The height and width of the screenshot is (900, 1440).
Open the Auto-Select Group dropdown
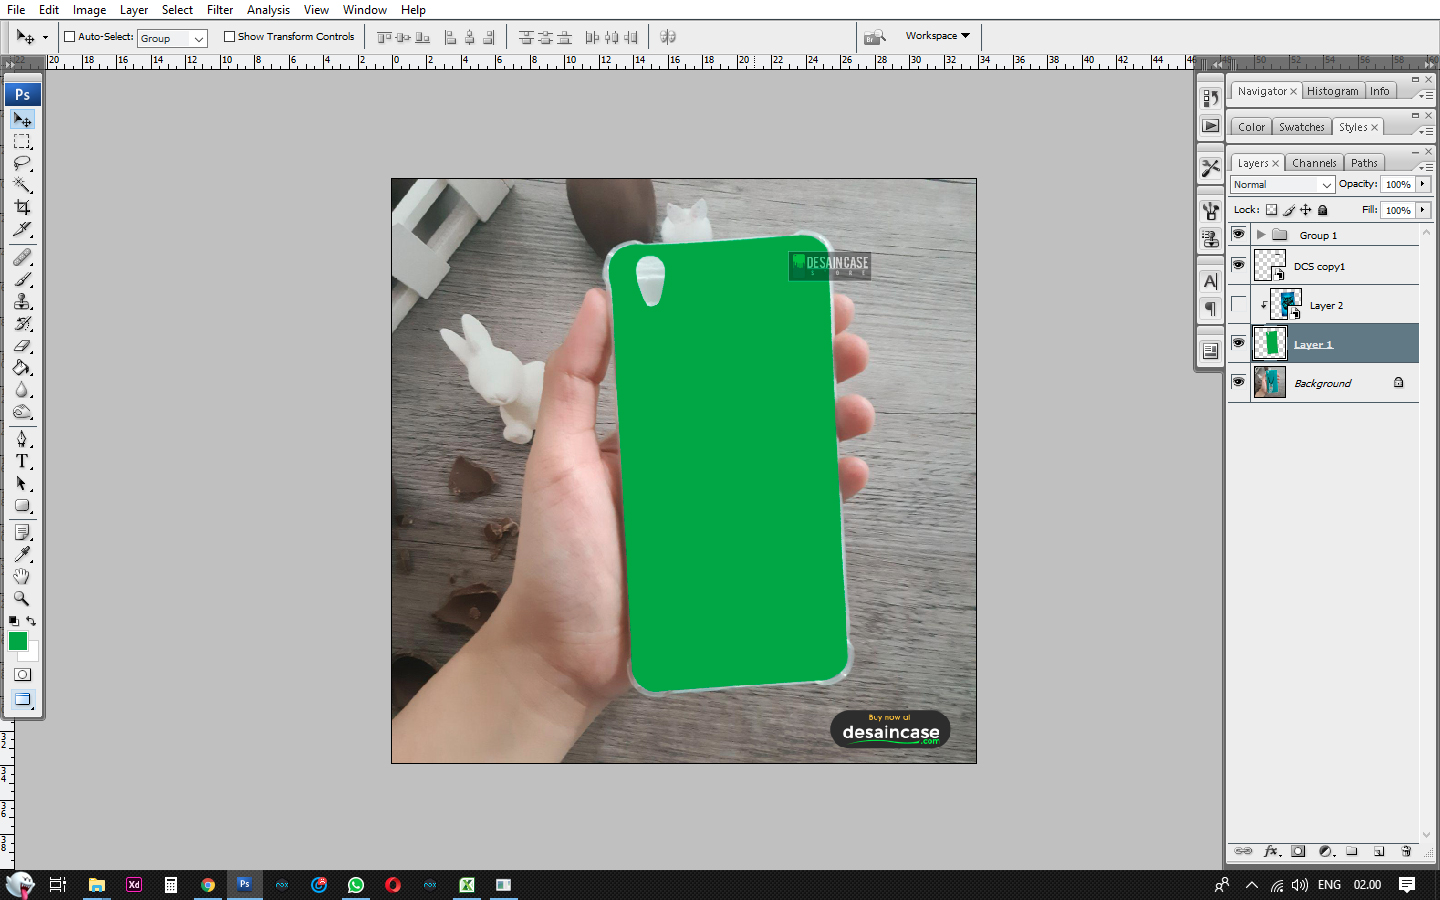click(172, 38)
